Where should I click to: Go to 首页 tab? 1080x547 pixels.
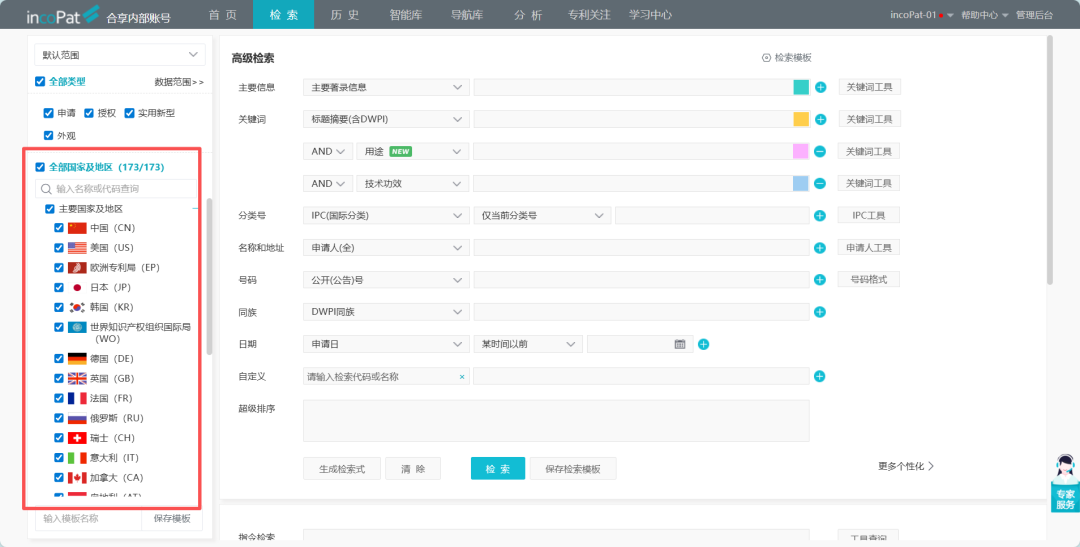pyautogui.click(x=222, y=14)
